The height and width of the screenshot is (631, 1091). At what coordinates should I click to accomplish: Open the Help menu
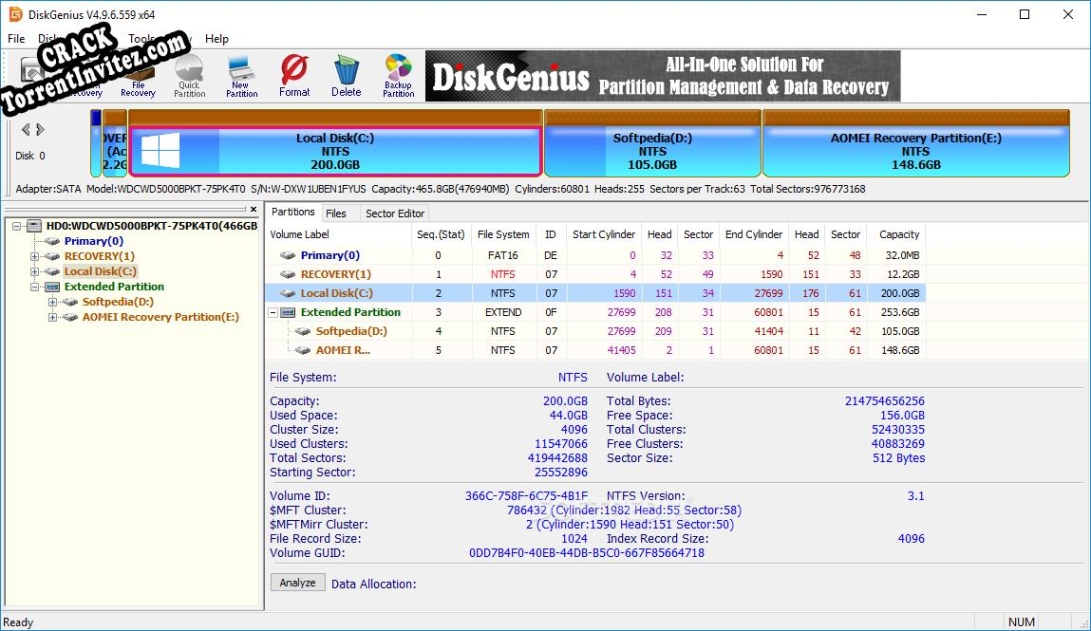click(x=217, y=38)
